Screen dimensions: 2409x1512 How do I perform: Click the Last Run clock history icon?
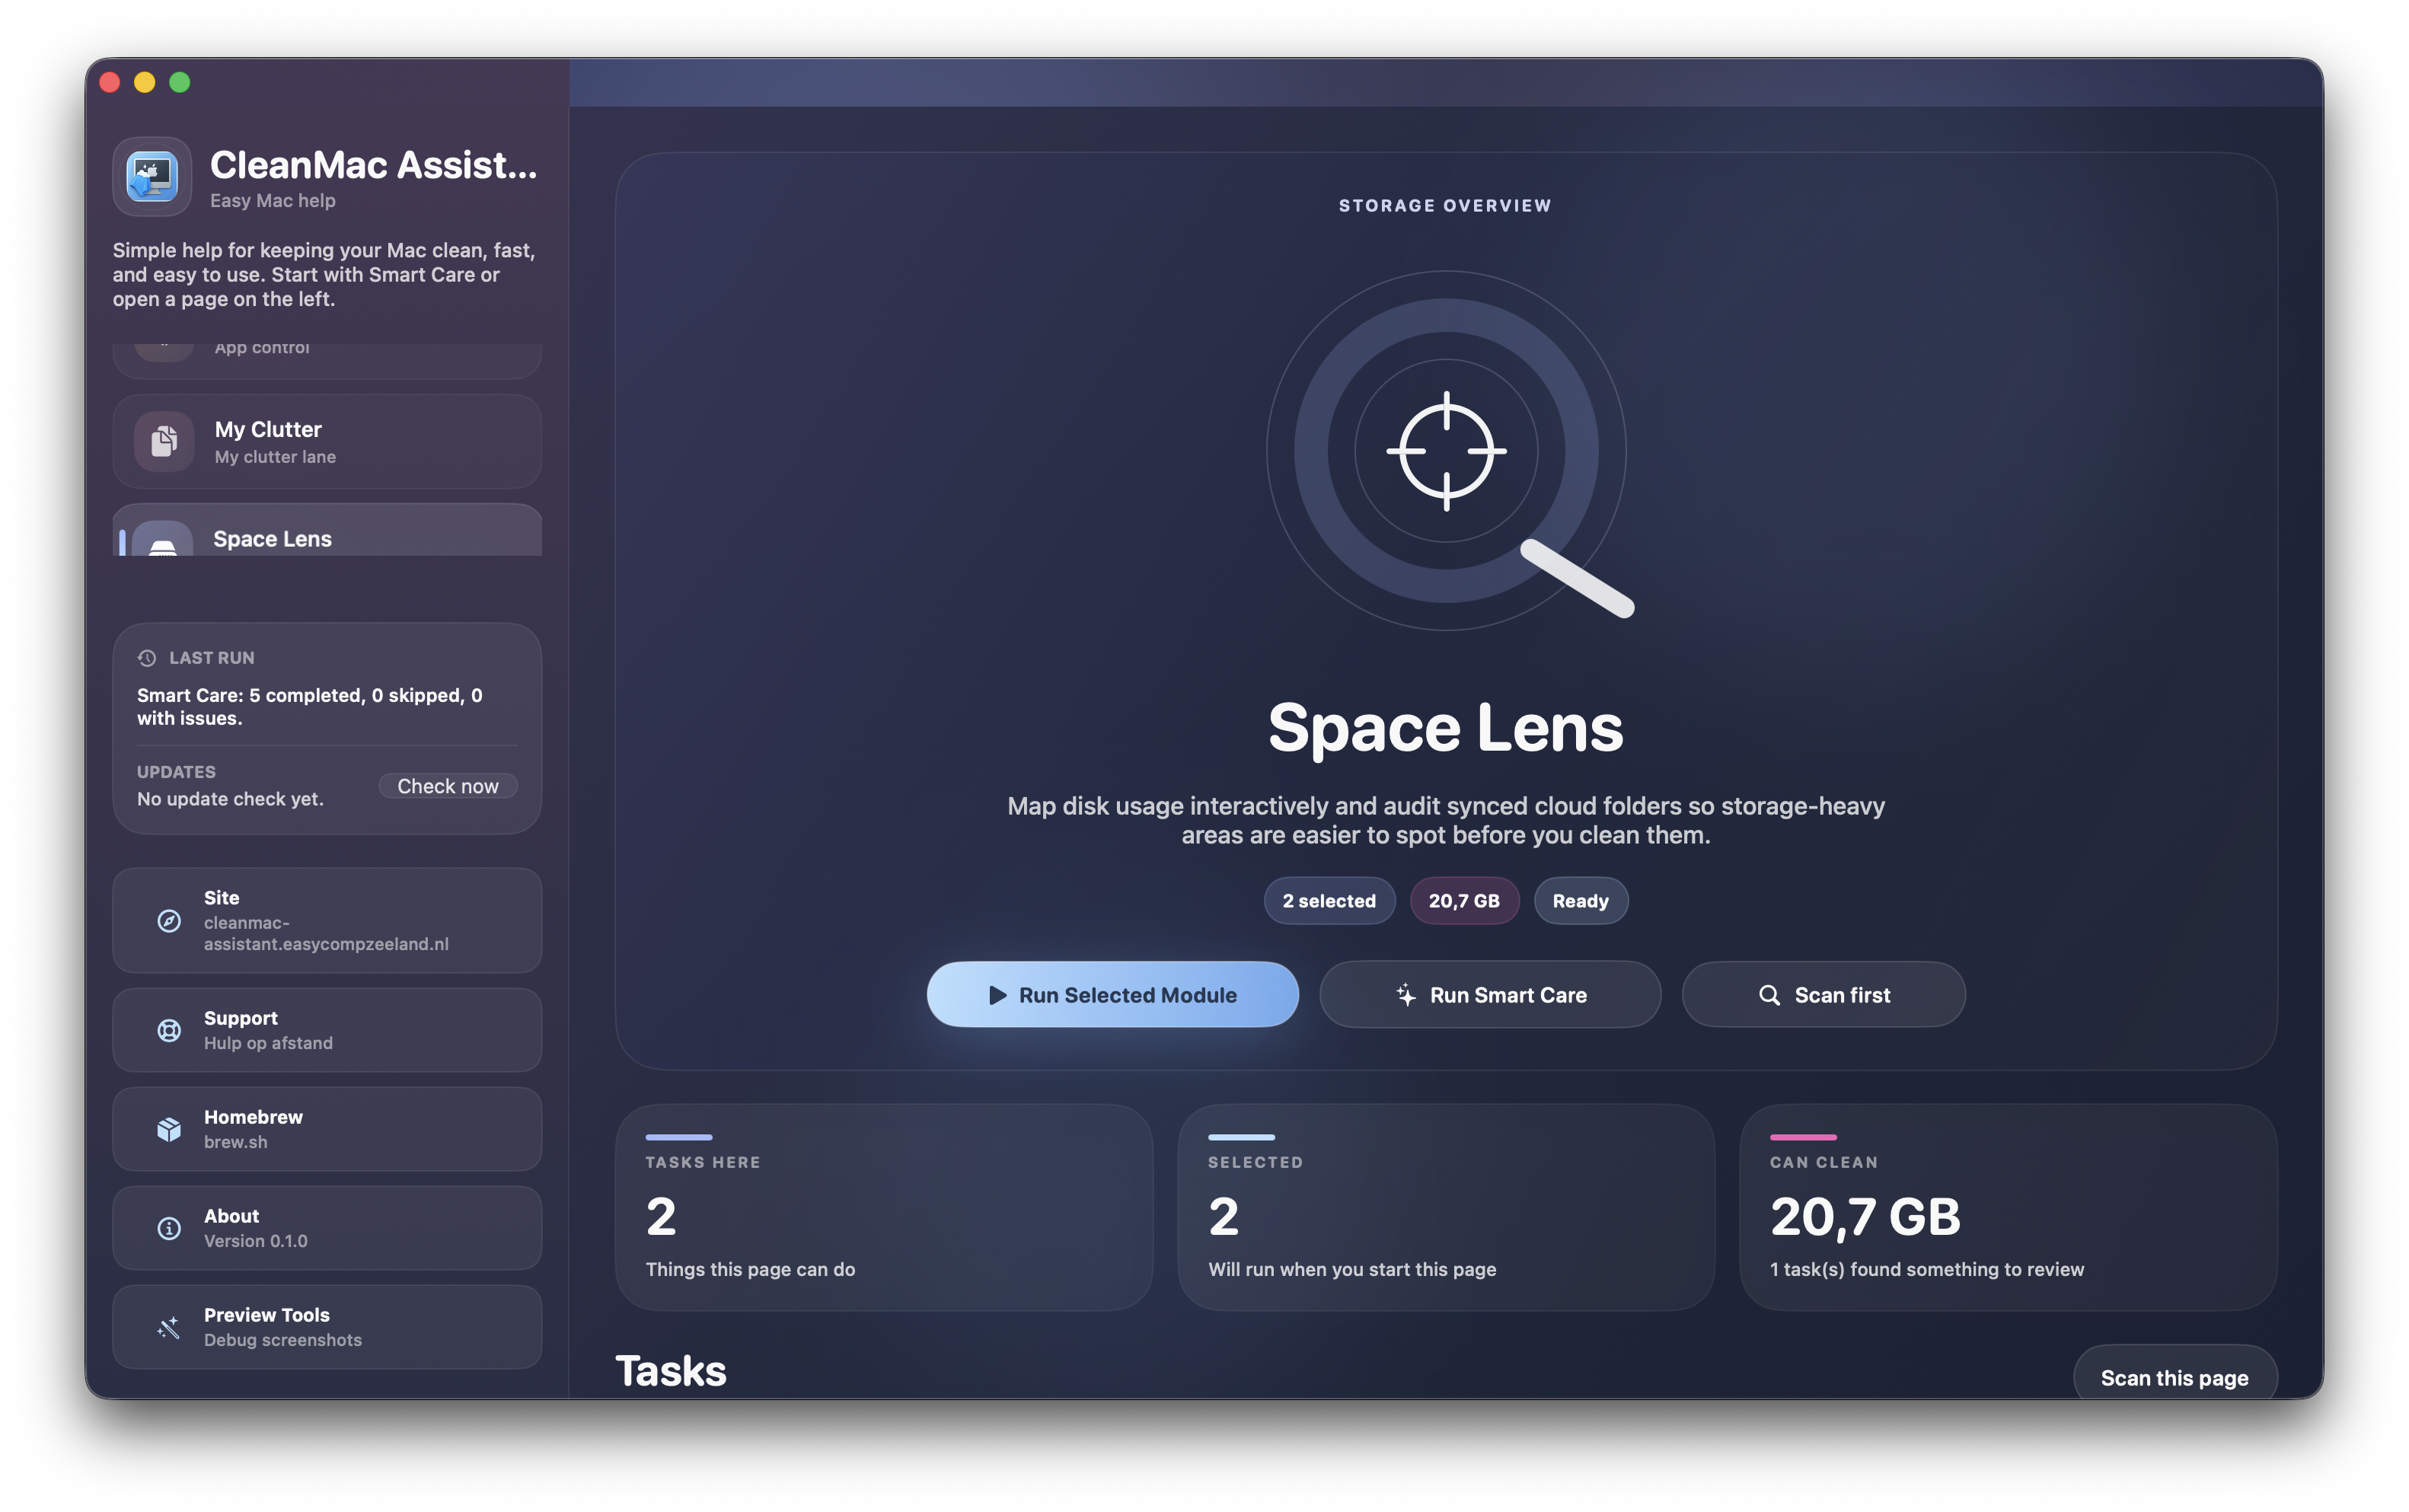tap(147, 658)
